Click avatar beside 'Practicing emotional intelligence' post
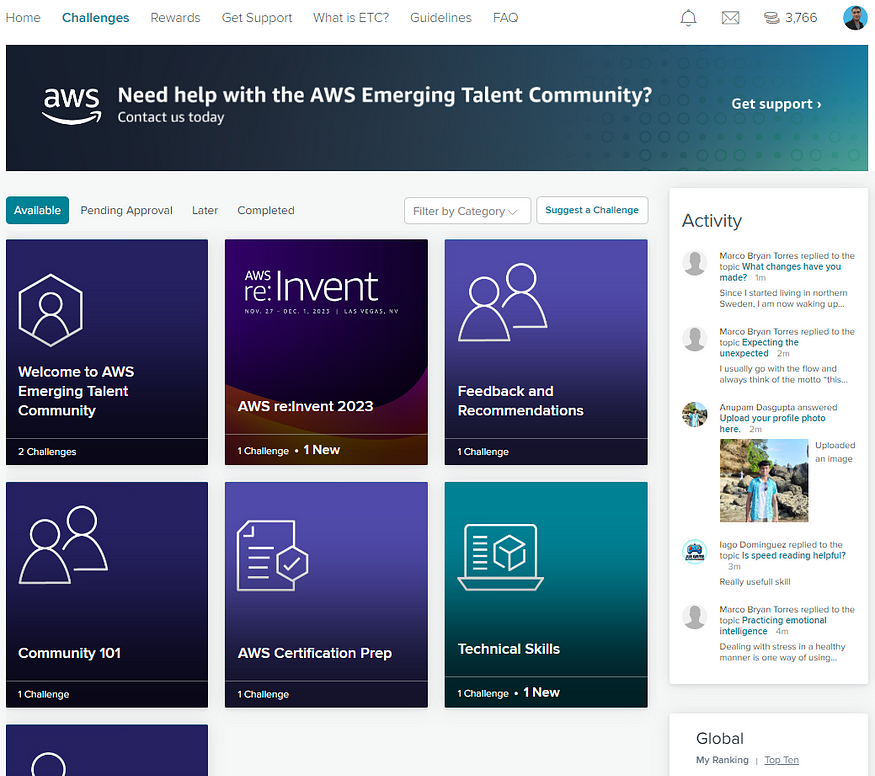875x776 pixels. (x=695, y=616)
